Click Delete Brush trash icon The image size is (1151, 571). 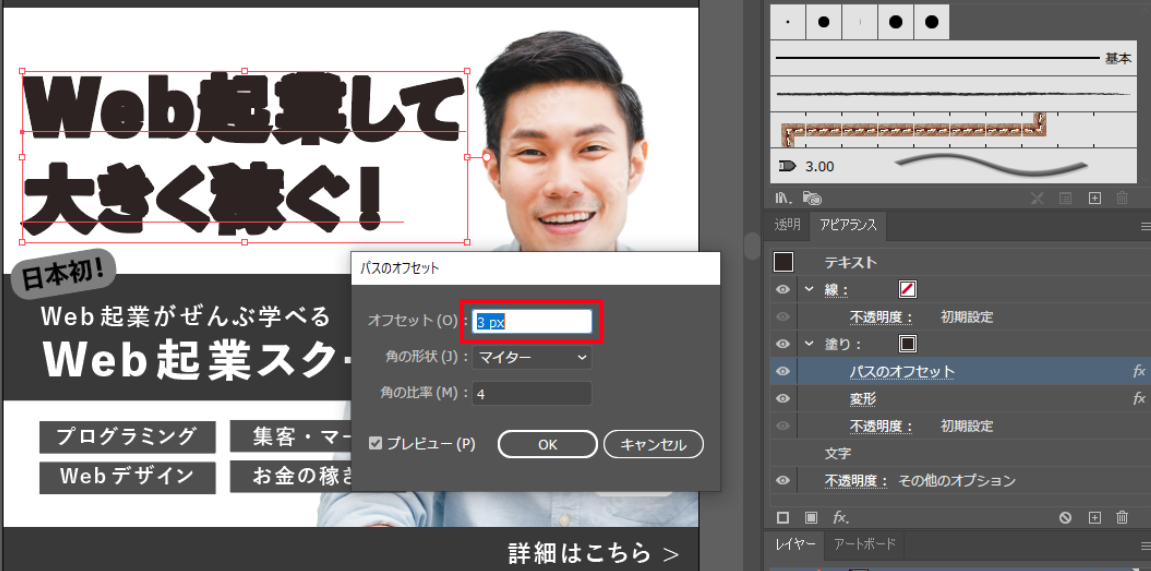[x=1122, y=197]
